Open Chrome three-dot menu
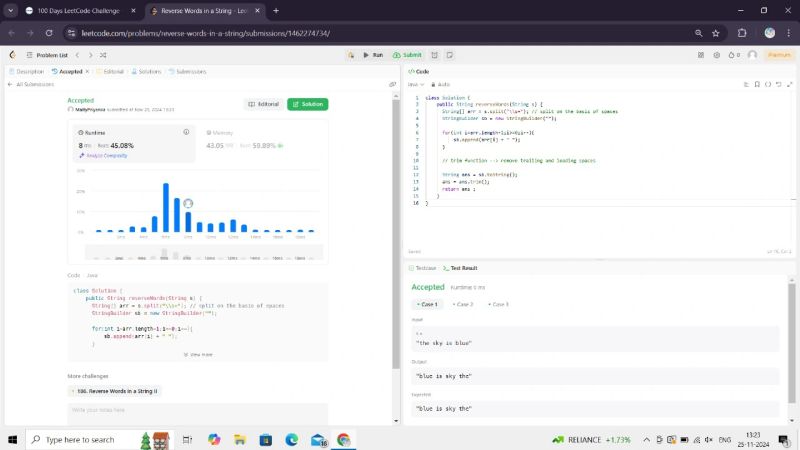 coord(789,33)
